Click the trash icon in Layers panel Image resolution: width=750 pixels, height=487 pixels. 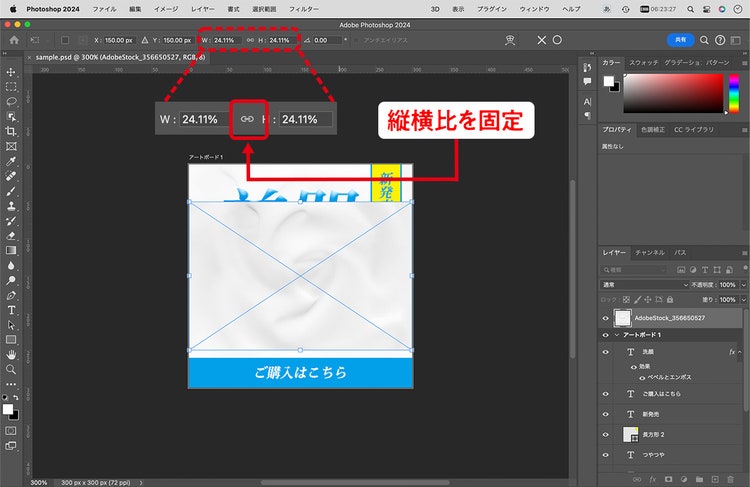click(730, 479)
